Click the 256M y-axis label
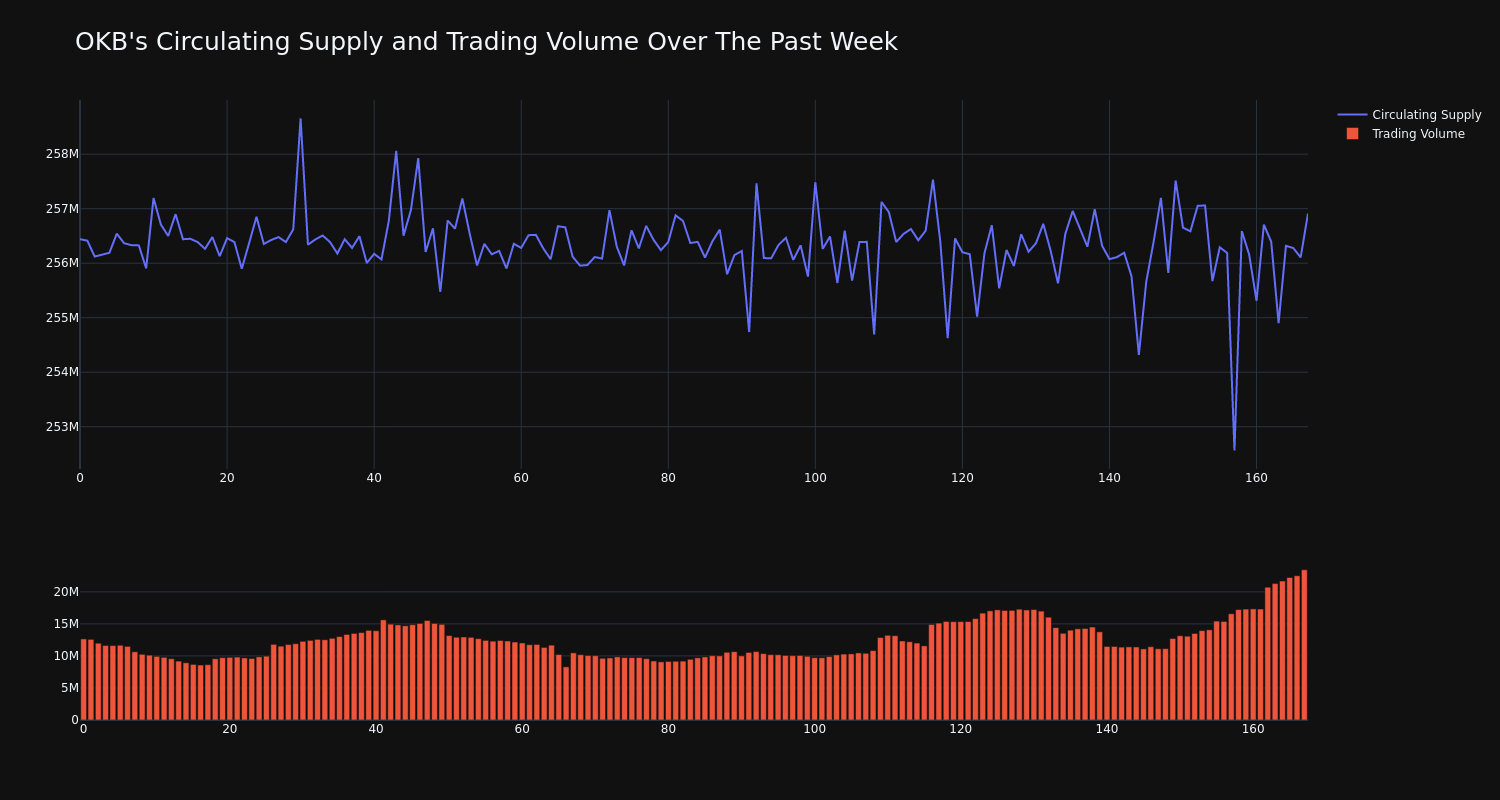Viewport: 1500px width, 800px height. click(x=62, y=263)
